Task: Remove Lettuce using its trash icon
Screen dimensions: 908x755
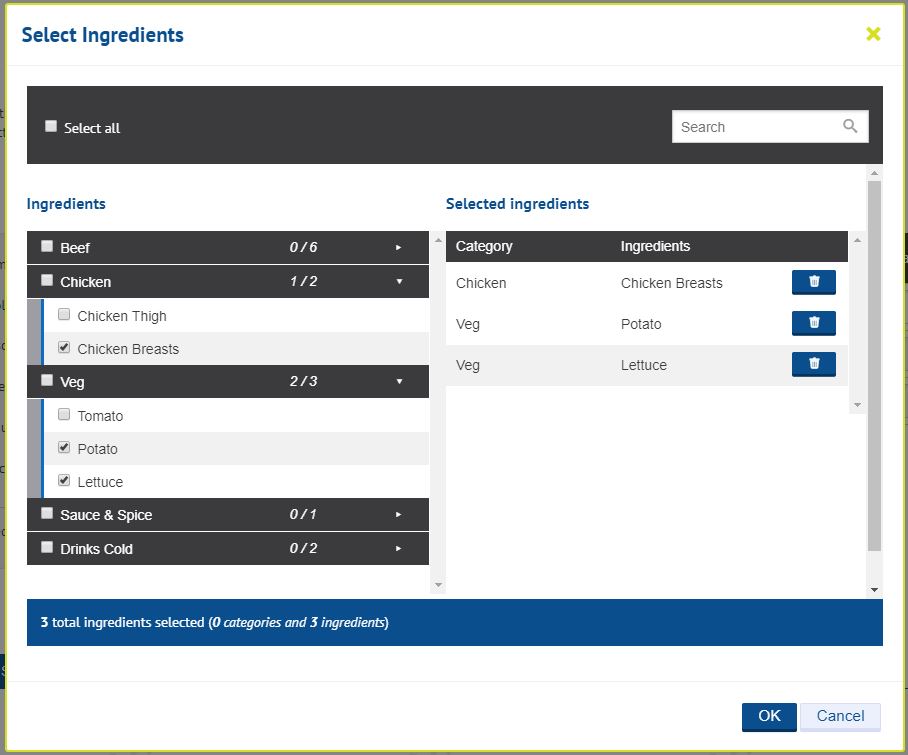Action: pyautogui.click(x=813, y=365)
